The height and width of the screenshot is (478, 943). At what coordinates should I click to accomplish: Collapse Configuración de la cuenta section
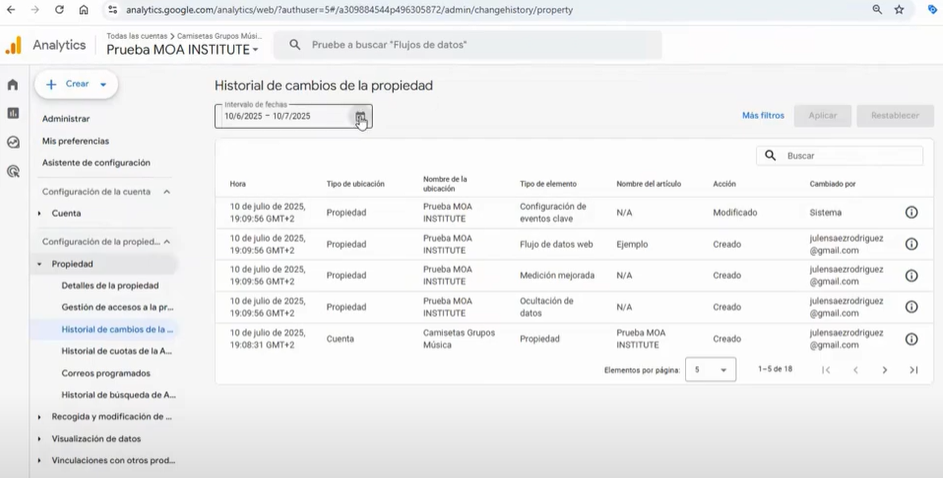coord(167,192)
